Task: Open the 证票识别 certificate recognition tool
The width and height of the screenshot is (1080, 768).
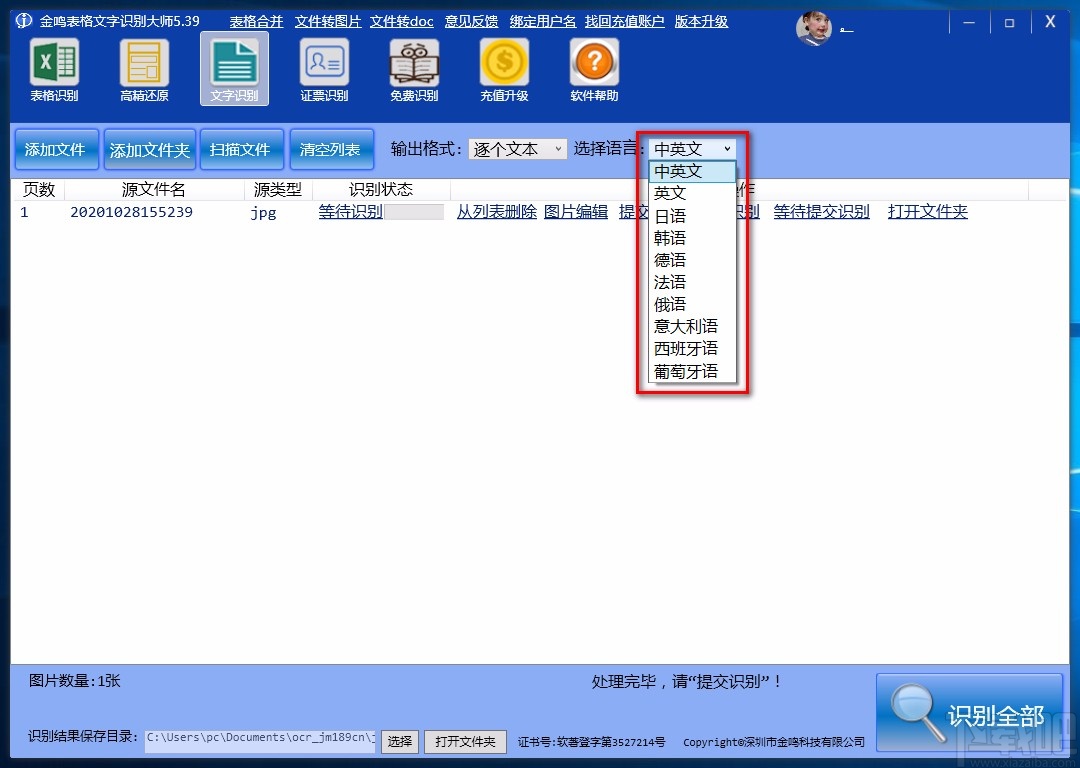Action: 323,70
